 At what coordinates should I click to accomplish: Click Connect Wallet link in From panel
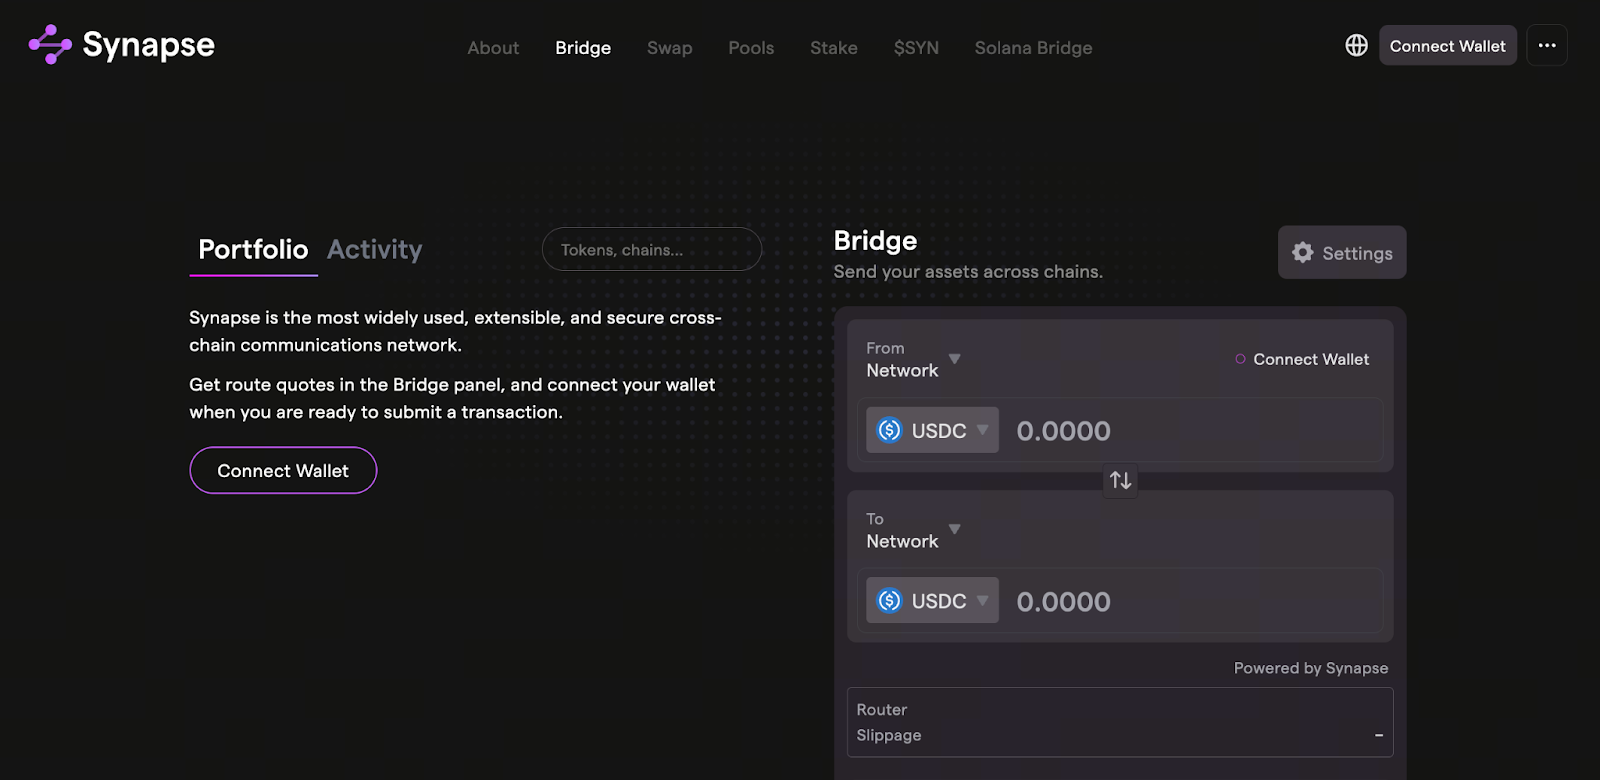tap(1310, 359)
